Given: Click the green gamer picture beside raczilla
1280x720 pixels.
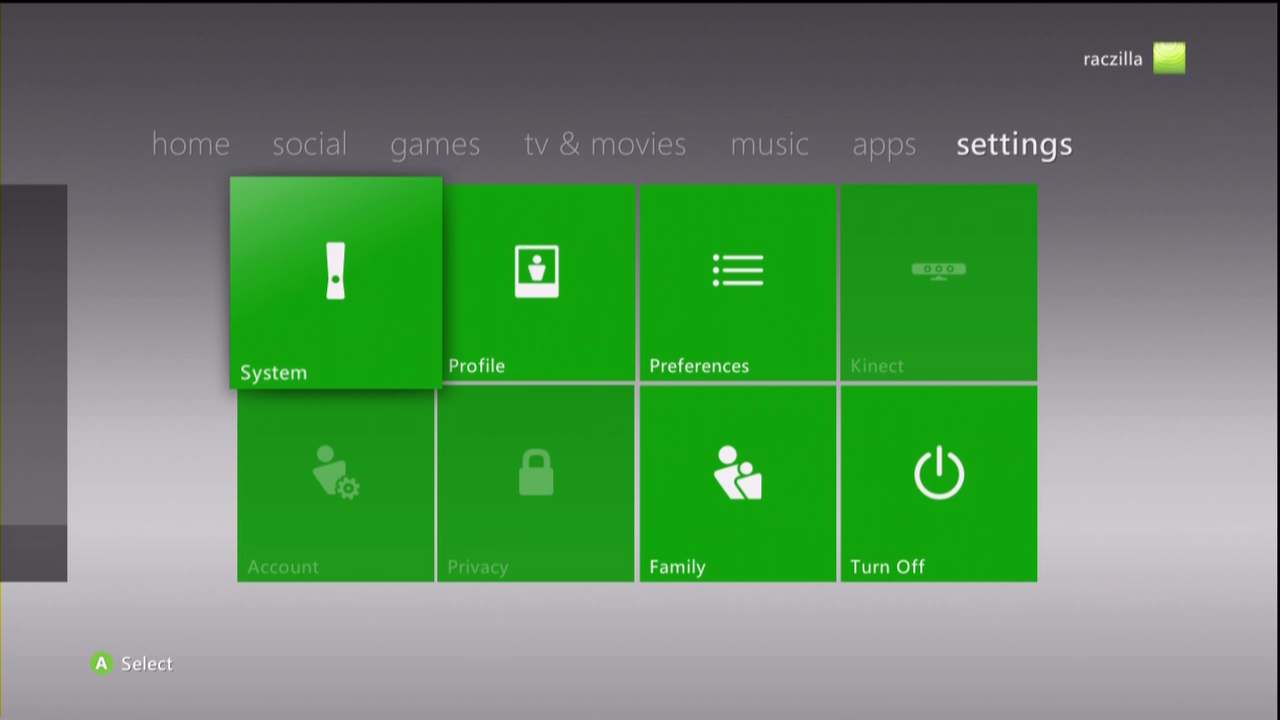Looking at the screenshot, I should click(x=1169, y=58).
